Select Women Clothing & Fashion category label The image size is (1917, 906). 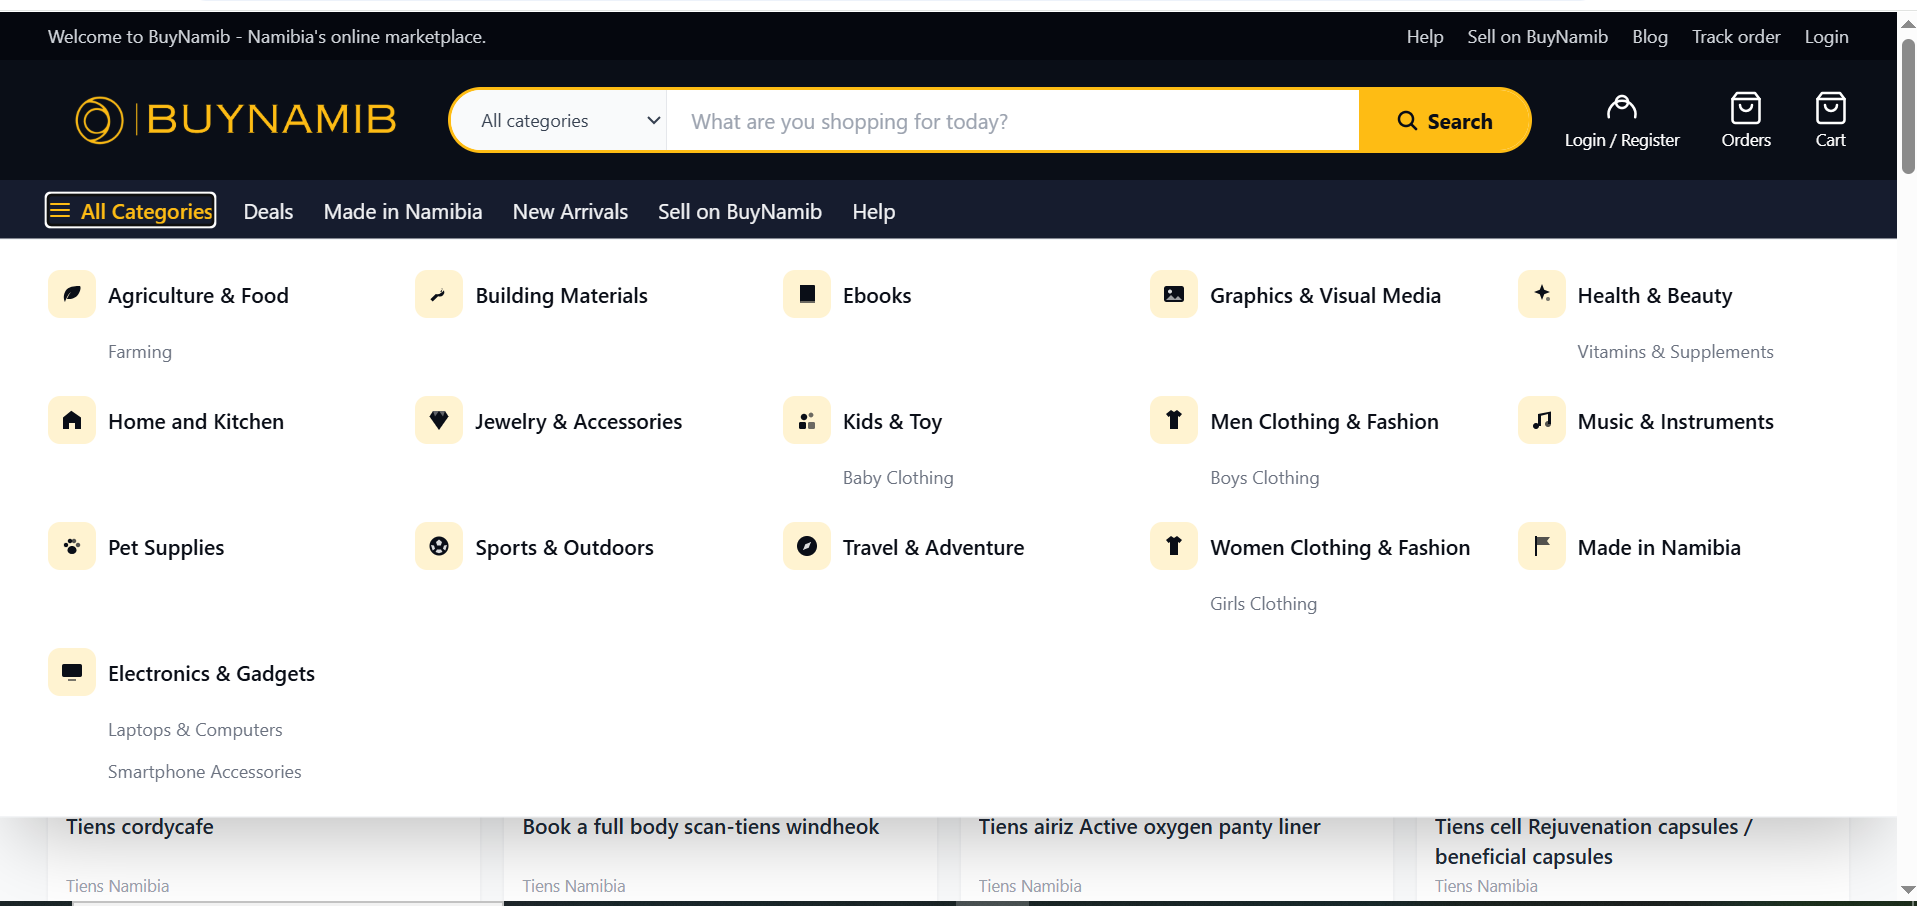1340,548
